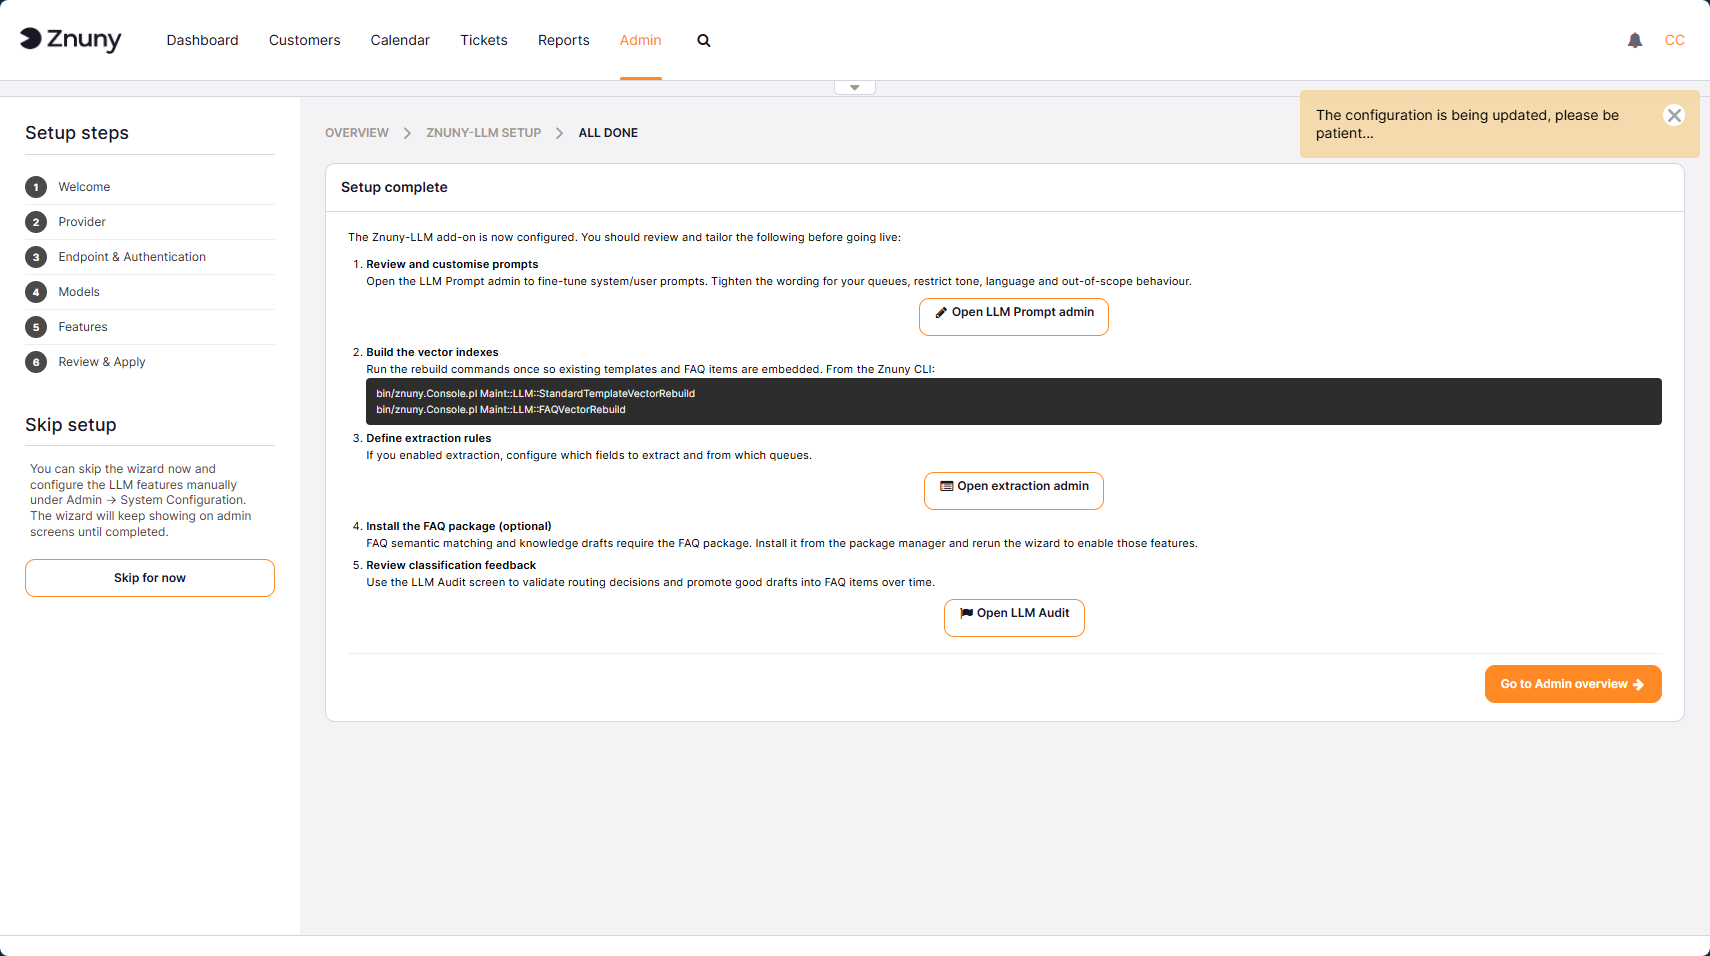Image resolution: width=1710 pixels, height=956 pixels.
Task: Select step 6 number badge
Action: (36, 362)
